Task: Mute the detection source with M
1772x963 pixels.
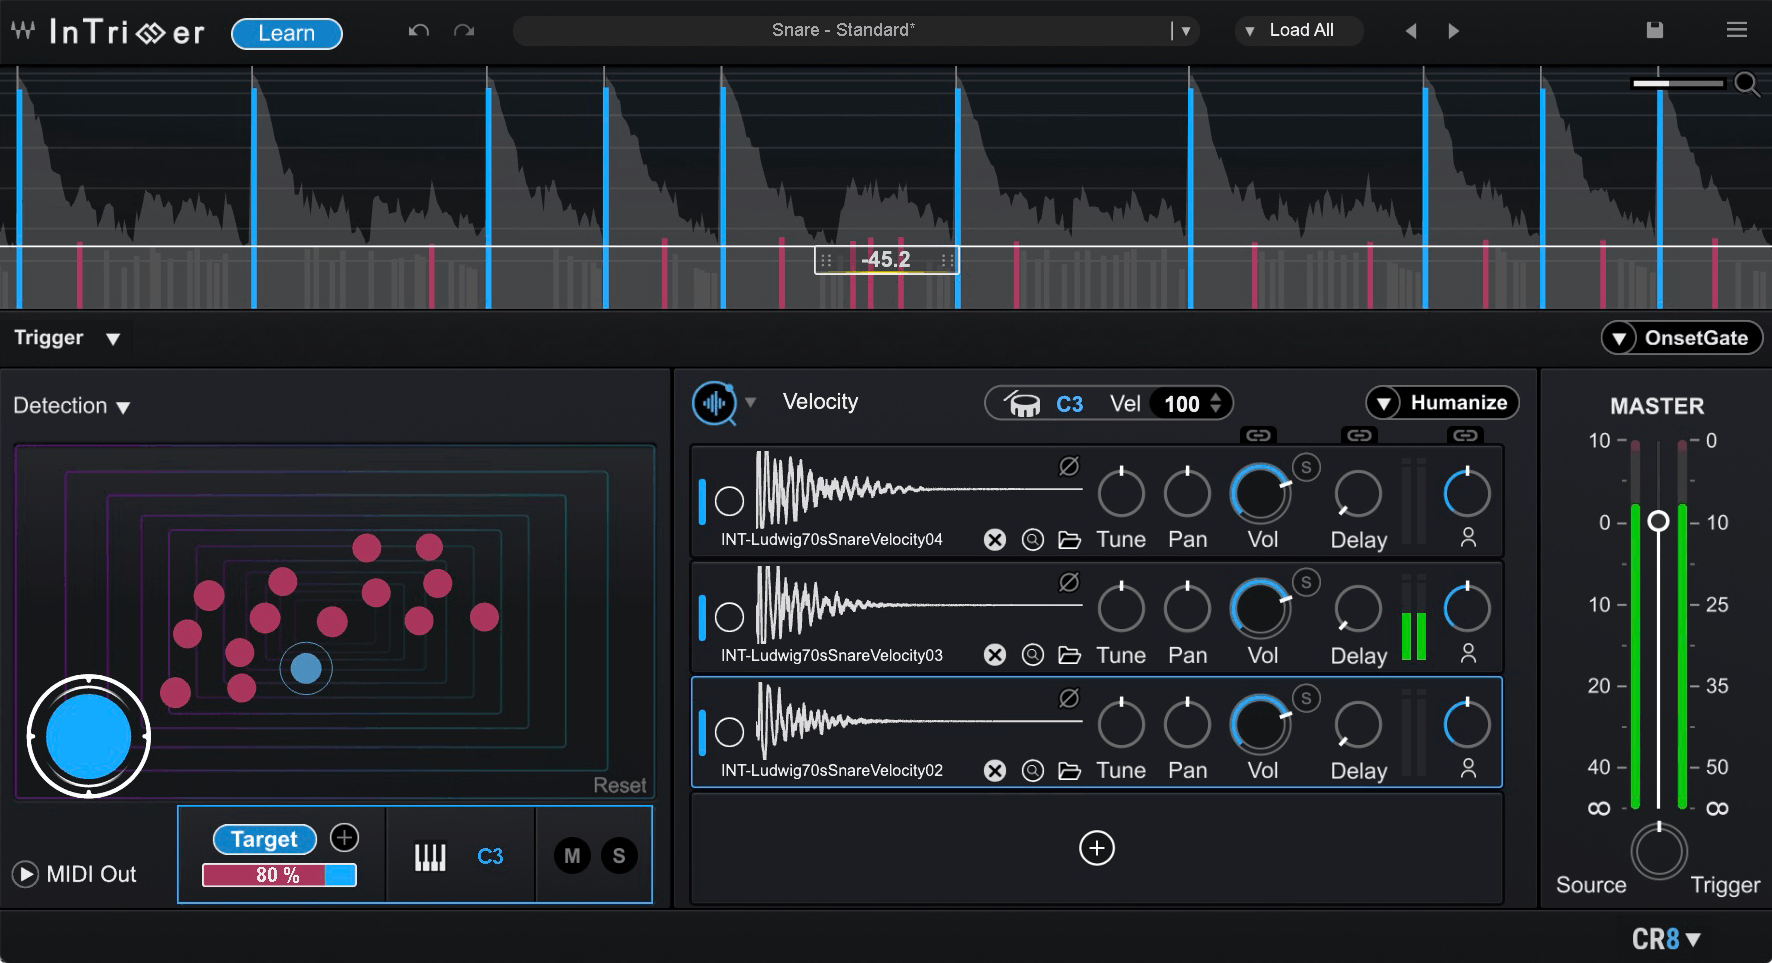Action: point(572,855)
